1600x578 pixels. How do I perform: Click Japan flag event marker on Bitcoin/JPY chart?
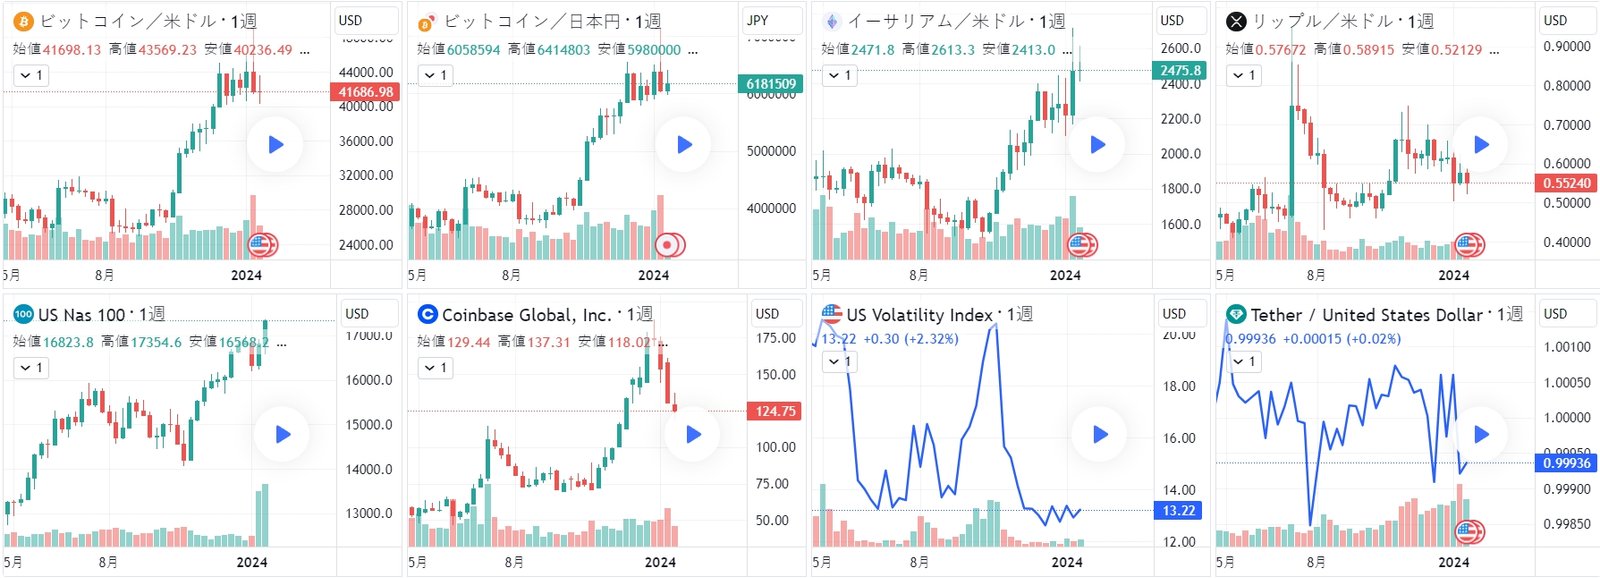[x=668, y=244]
